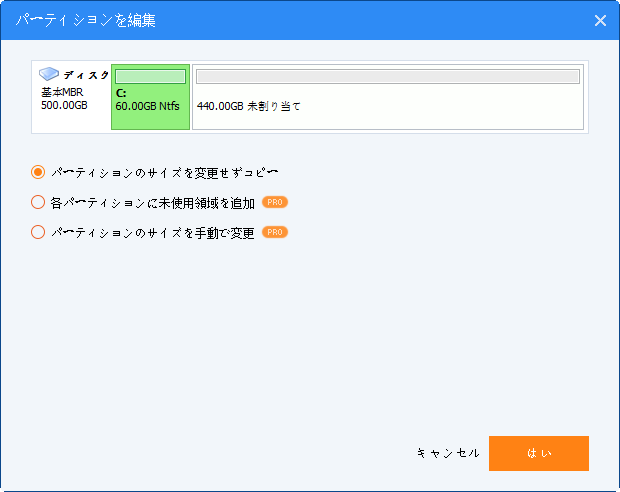Screen dimensions: 620x492
Task: Click the unallocated space usage bar
Action: (x=388, y=76)
